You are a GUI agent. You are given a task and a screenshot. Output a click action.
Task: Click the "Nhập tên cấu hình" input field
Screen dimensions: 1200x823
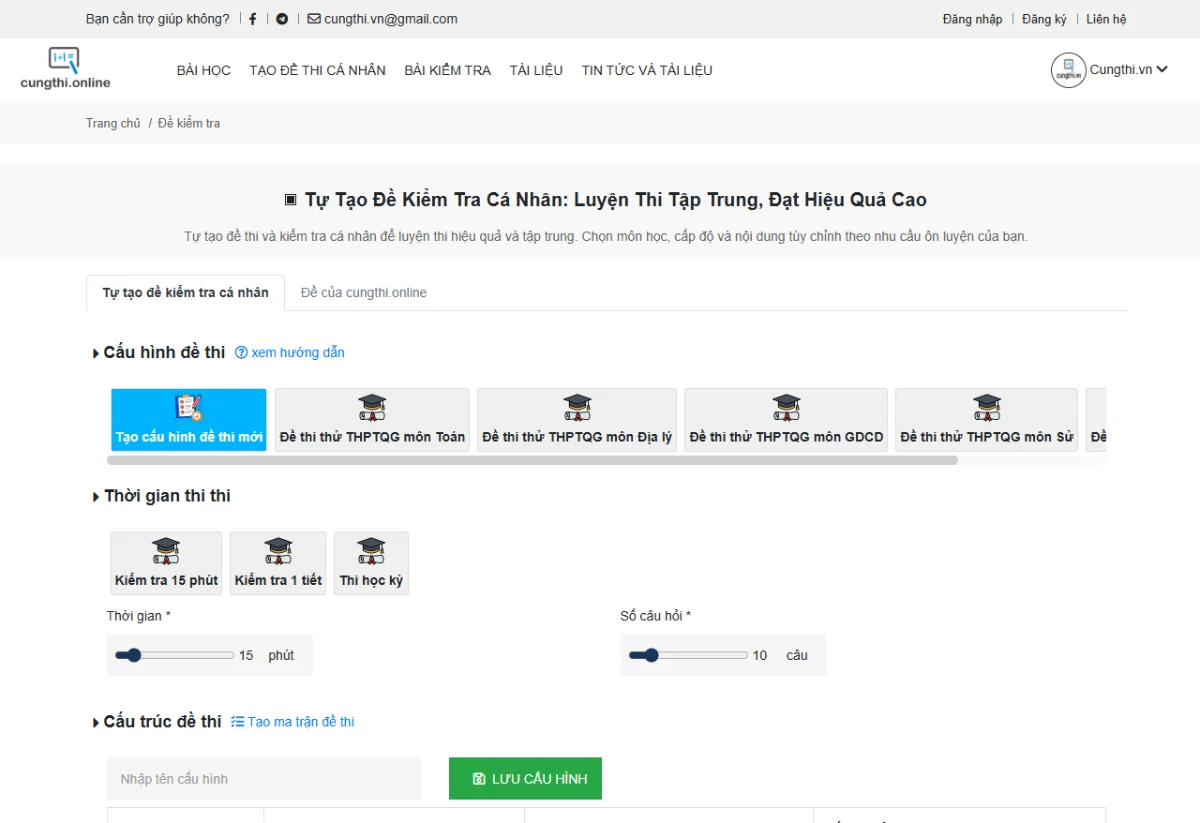coord(263,778)
